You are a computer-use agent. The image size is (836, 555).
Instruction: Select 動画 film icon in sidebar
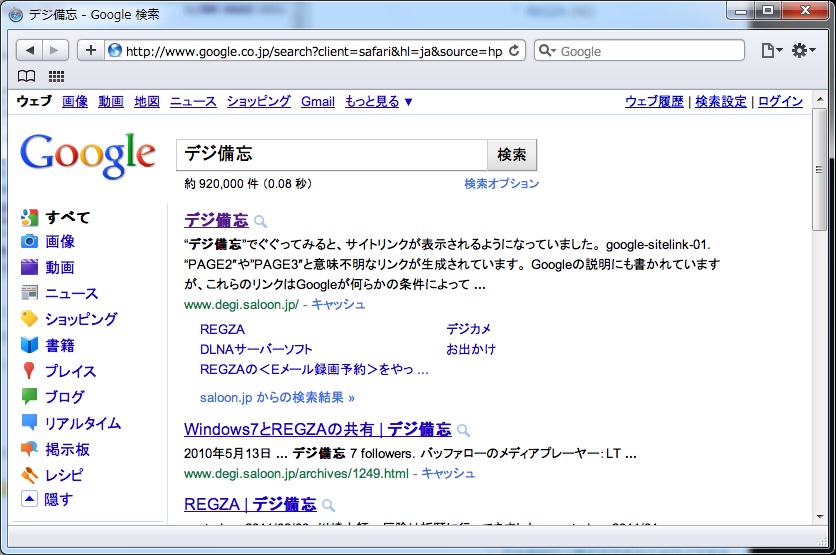click(29, 267)
